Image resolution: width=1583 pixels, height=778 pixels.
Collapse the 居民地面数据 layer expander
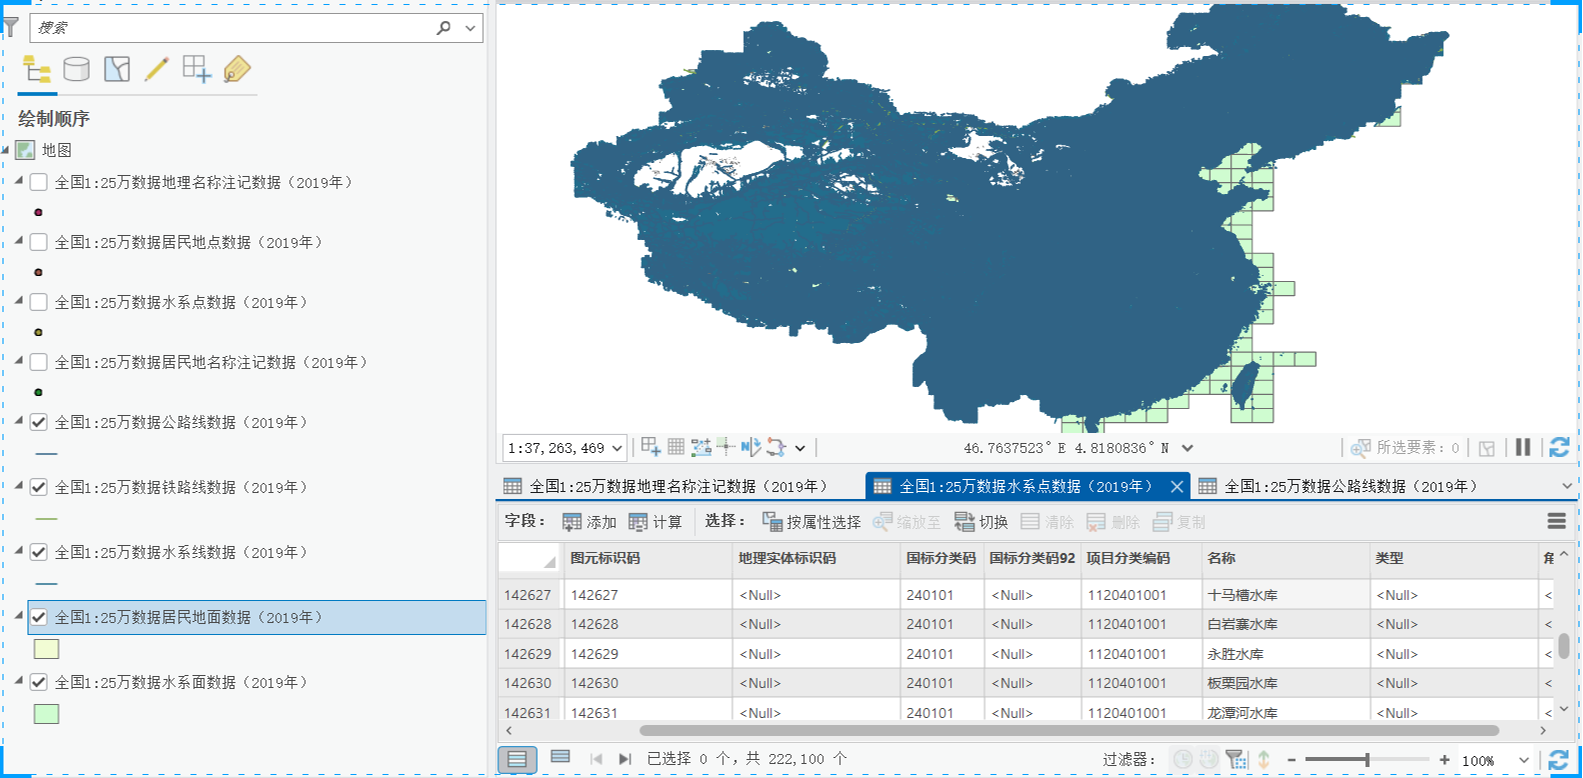click(19, 616)
